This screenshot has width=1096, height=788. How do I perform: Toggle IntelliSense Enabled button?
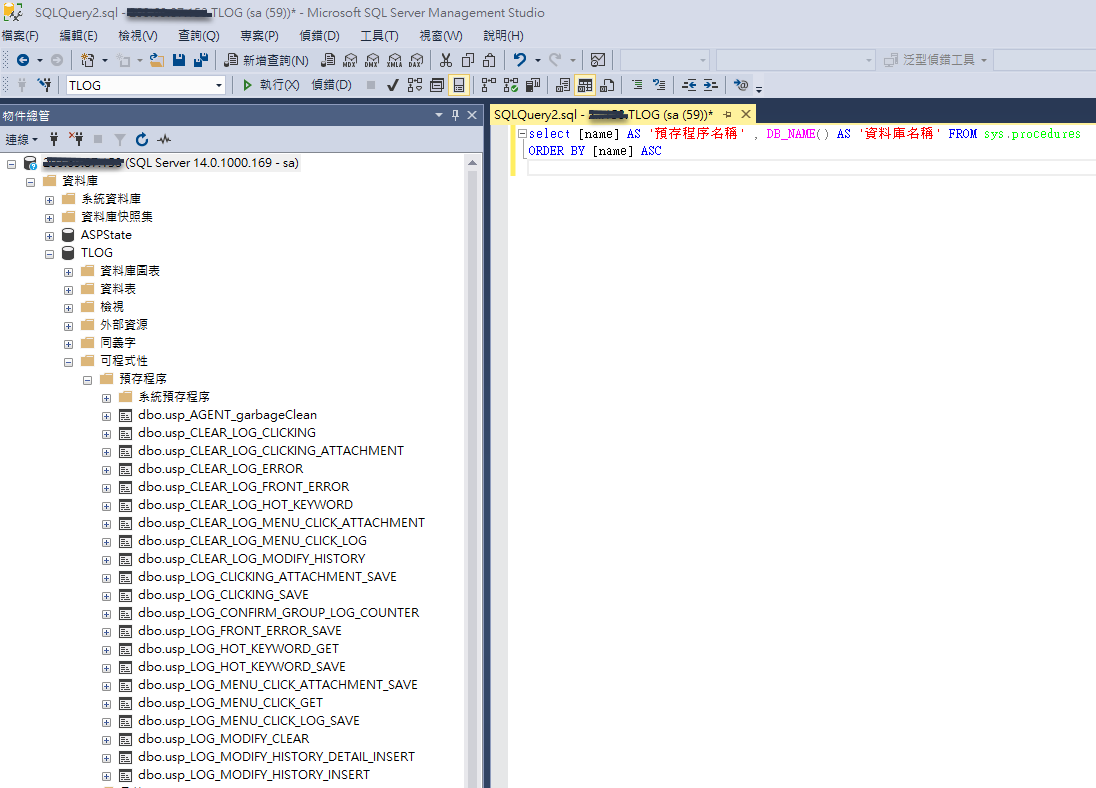(459, 85)
